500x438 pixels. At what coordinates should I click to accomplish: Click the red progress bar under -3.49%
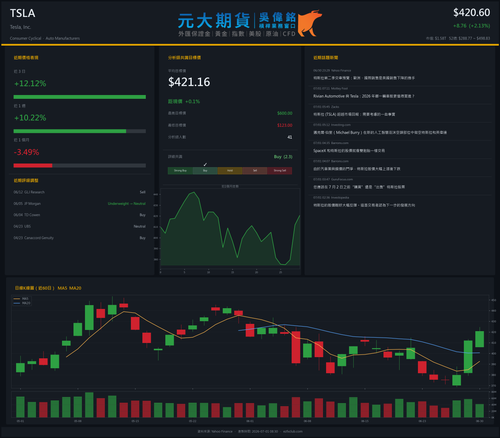tap(33, 166)
